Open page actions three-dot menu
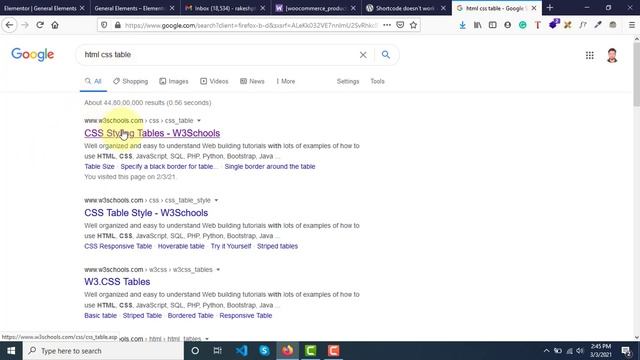 tap(387, 25)
